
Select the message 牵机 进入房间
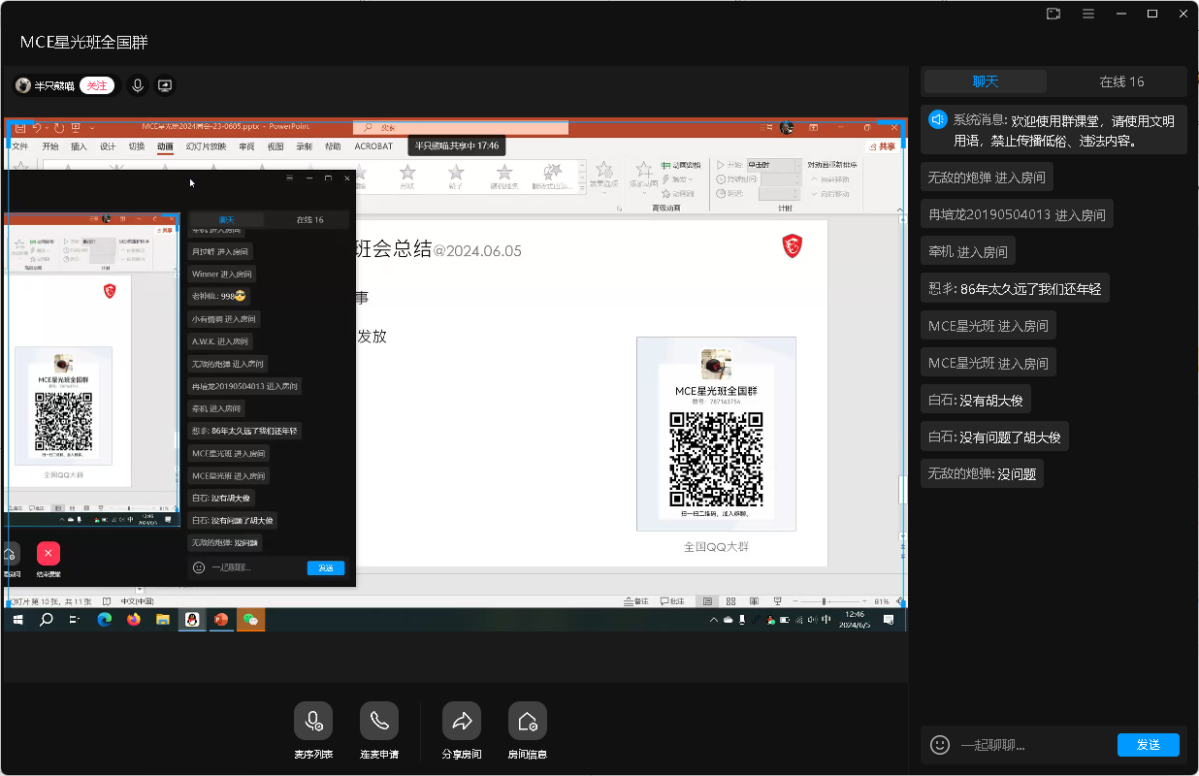[x=968, y=252]
